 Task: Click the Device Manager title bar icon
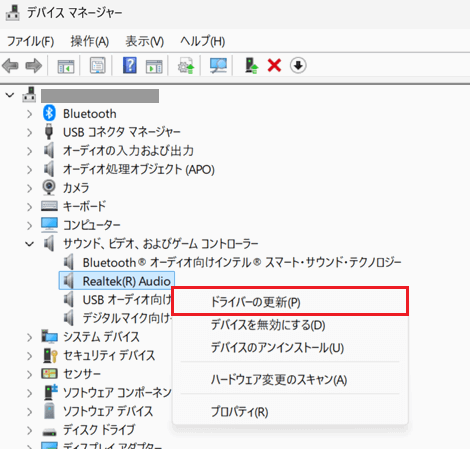tap(13, 13)
